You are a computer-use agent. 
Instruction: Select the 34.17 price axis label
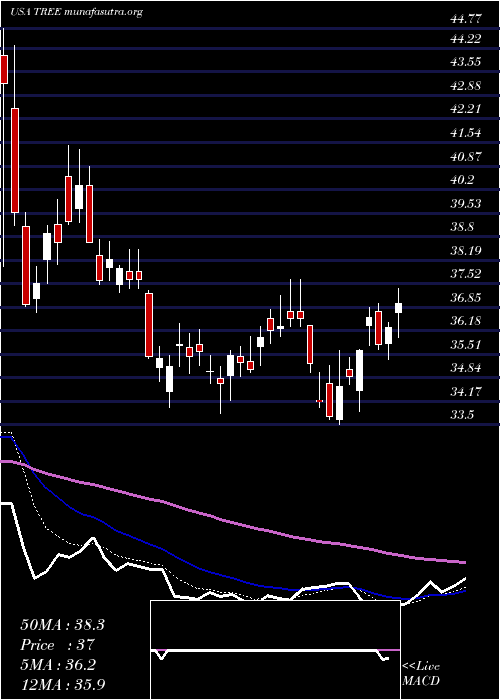pyautogui.click(x=465, y=392)
